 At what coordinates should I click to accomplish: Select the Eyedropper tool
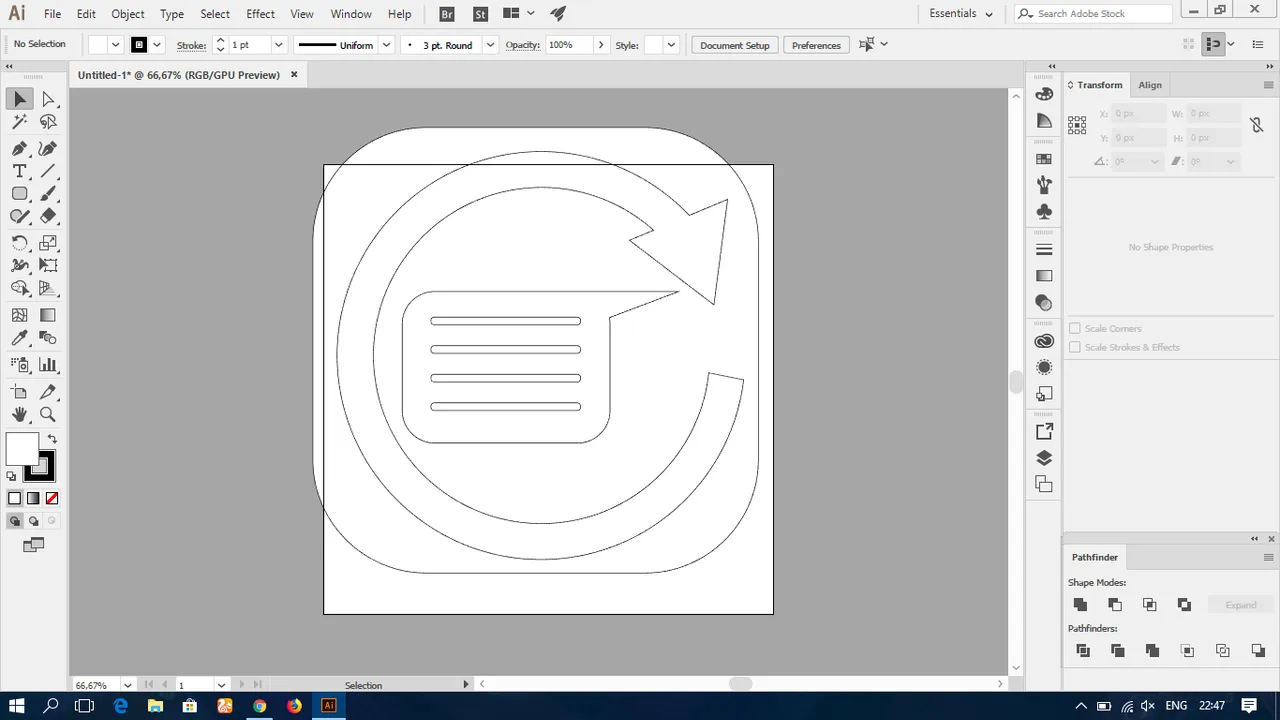[20, 338]
